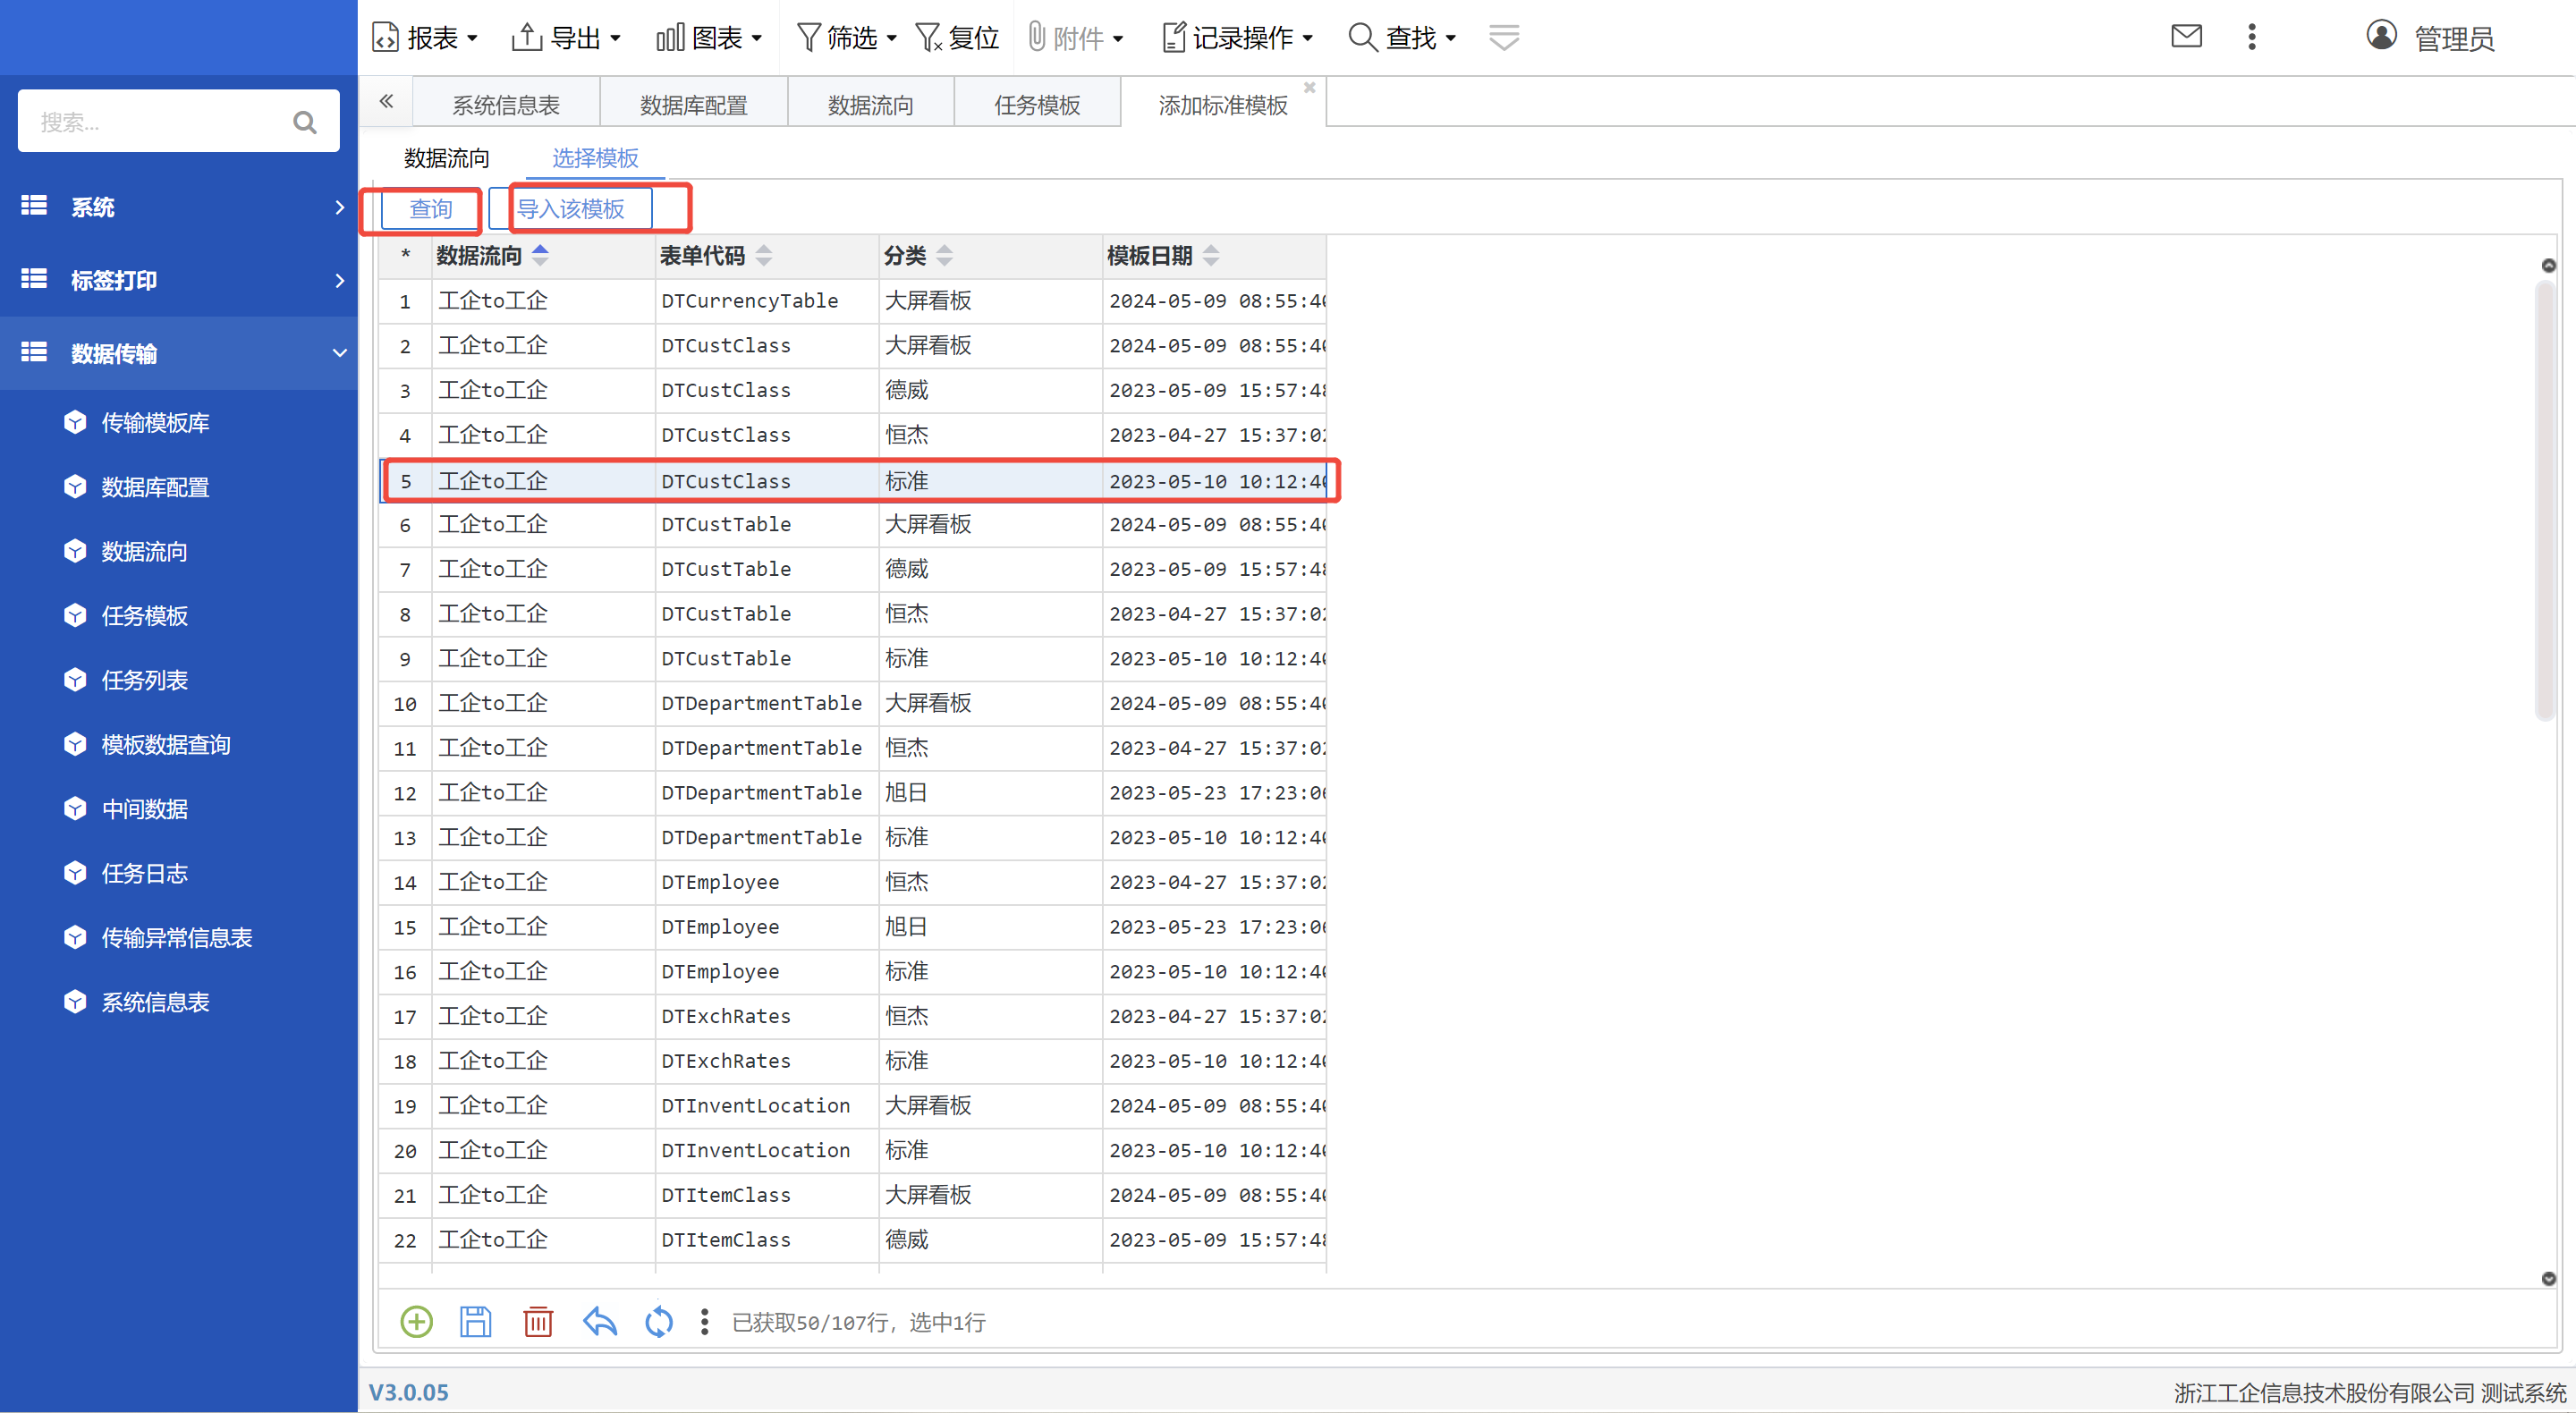Screen dimensions: 2576x1413
Task: Open bottom toolbar more options dots
Action: pos(705,1321)
